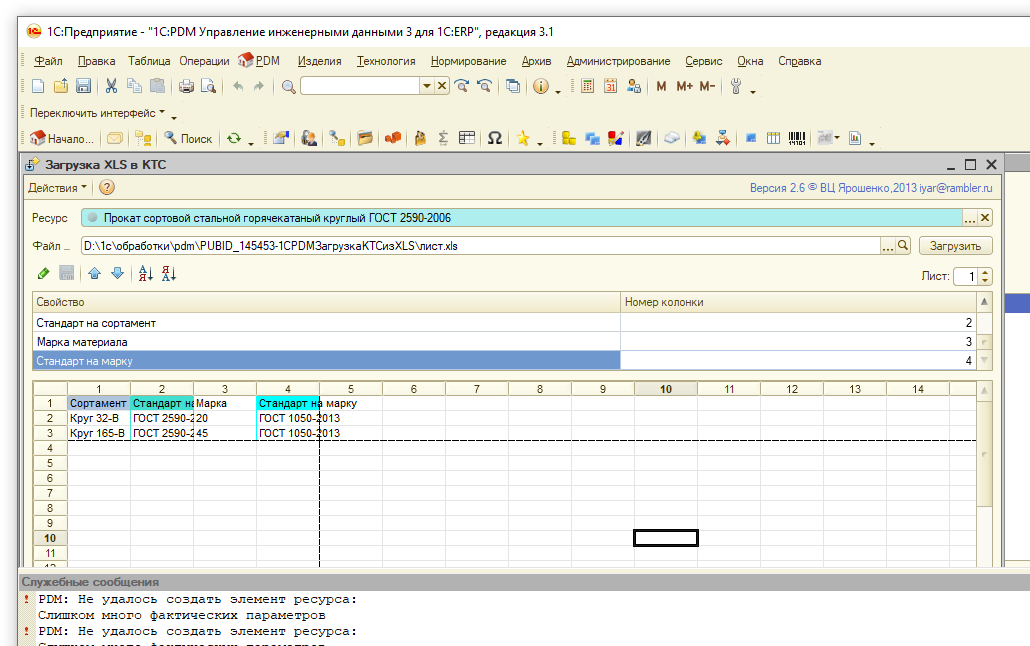Click the green refresh arrows icon

[x=234, y=138]
